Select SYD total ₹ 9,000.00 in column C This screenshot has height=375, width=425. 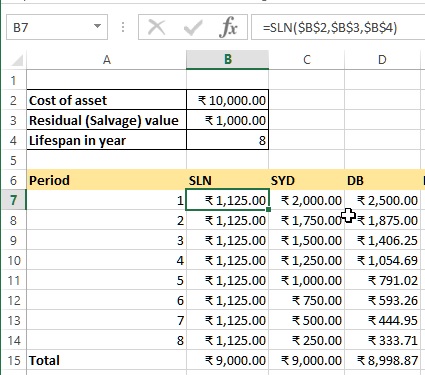tap(307, 360)
